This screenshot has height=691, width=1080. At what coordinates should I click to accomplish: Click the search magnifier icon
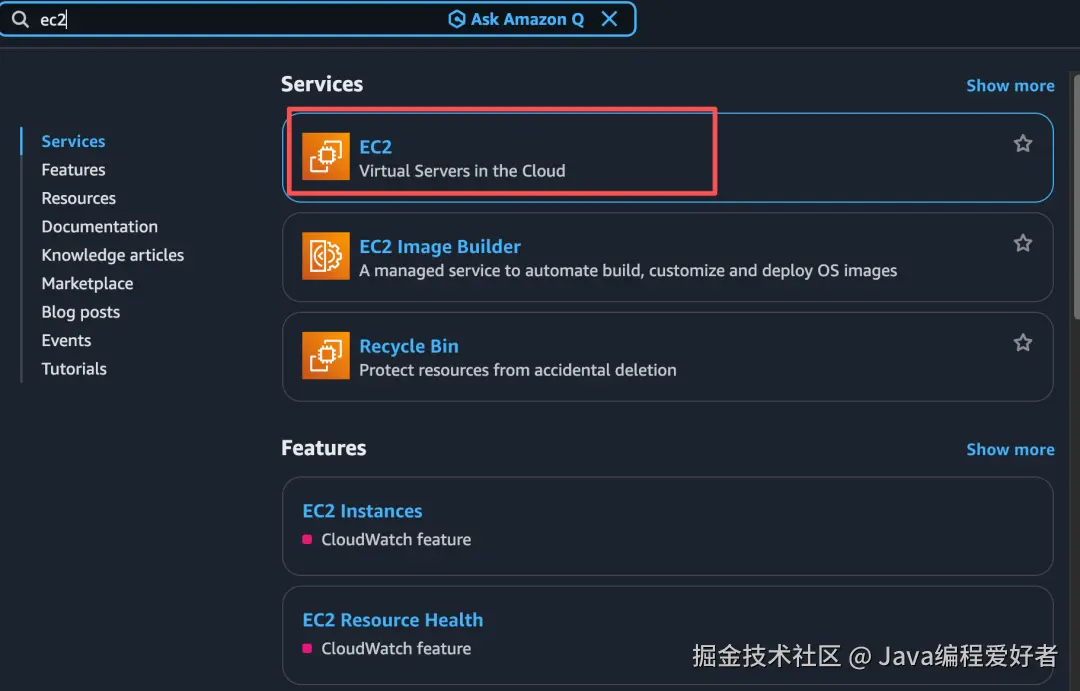click(x=20, y=20)
